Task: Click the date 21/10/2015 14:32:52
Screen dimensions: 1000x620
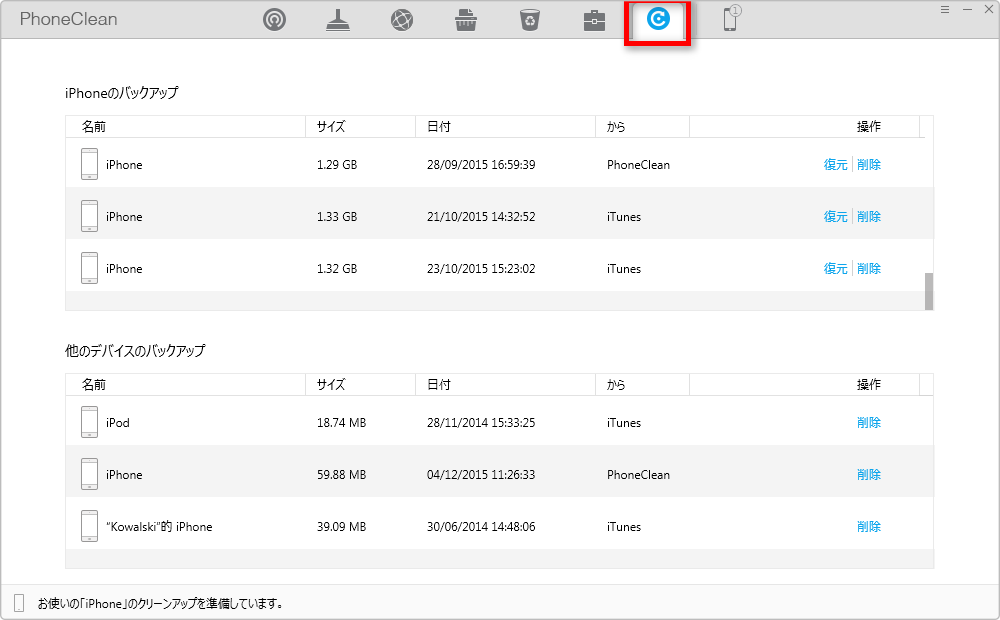Action: click(481, 217)
